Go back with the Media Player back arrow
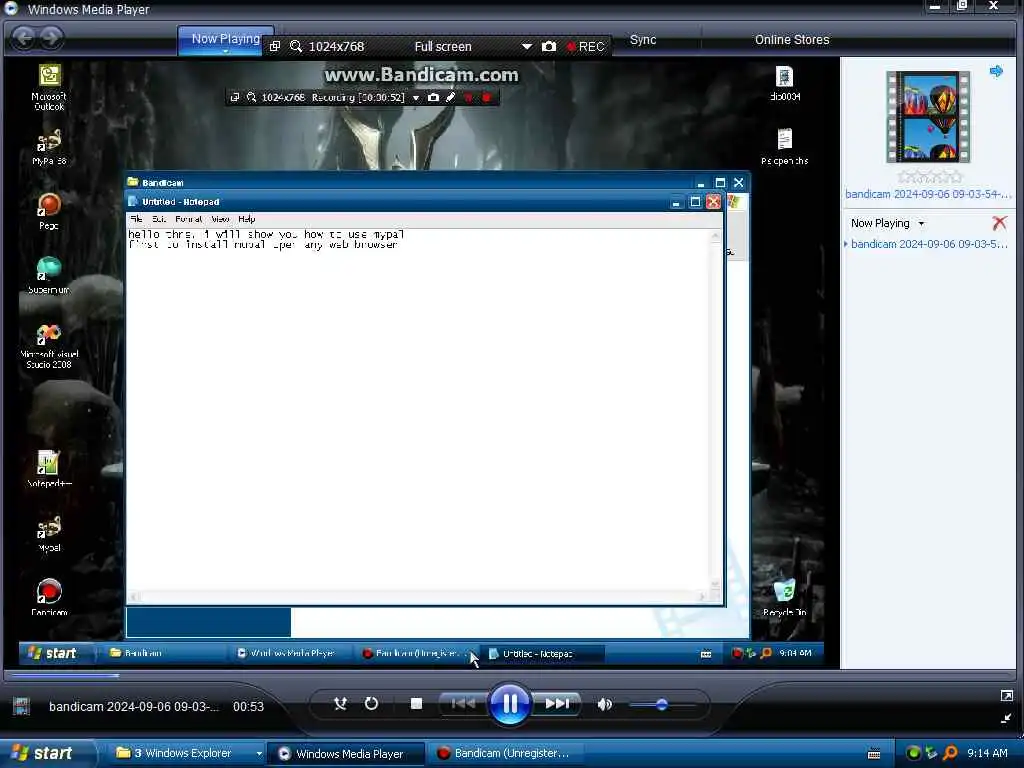This screenshot has width=1024, height=768. pyautogui.click(x=24, y=38)
